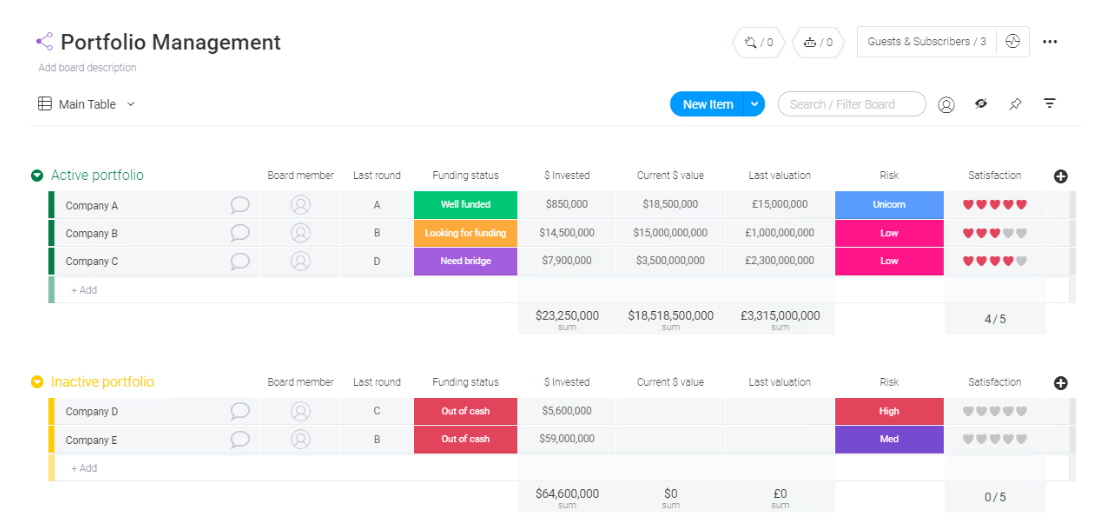Click the share icon beside Portfolio Management

coord(44,42)
